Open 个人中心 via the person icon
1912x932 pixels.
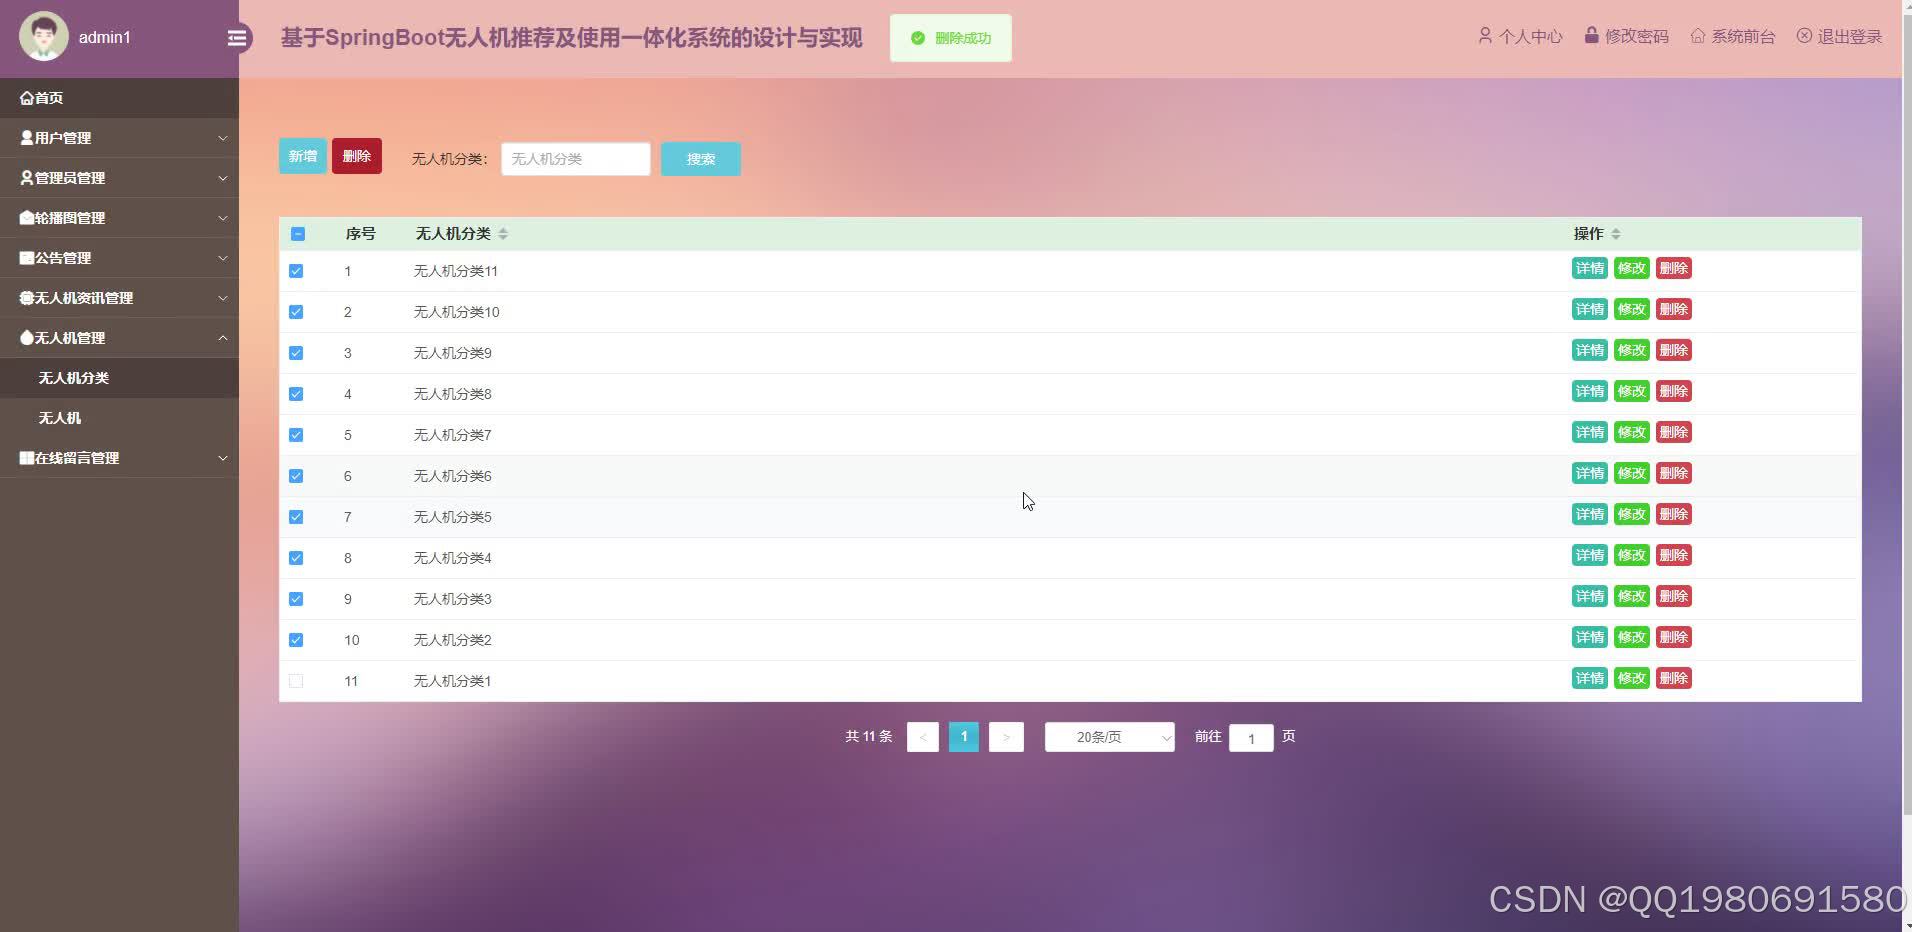pyautogui.click(x=1486, y=36)
